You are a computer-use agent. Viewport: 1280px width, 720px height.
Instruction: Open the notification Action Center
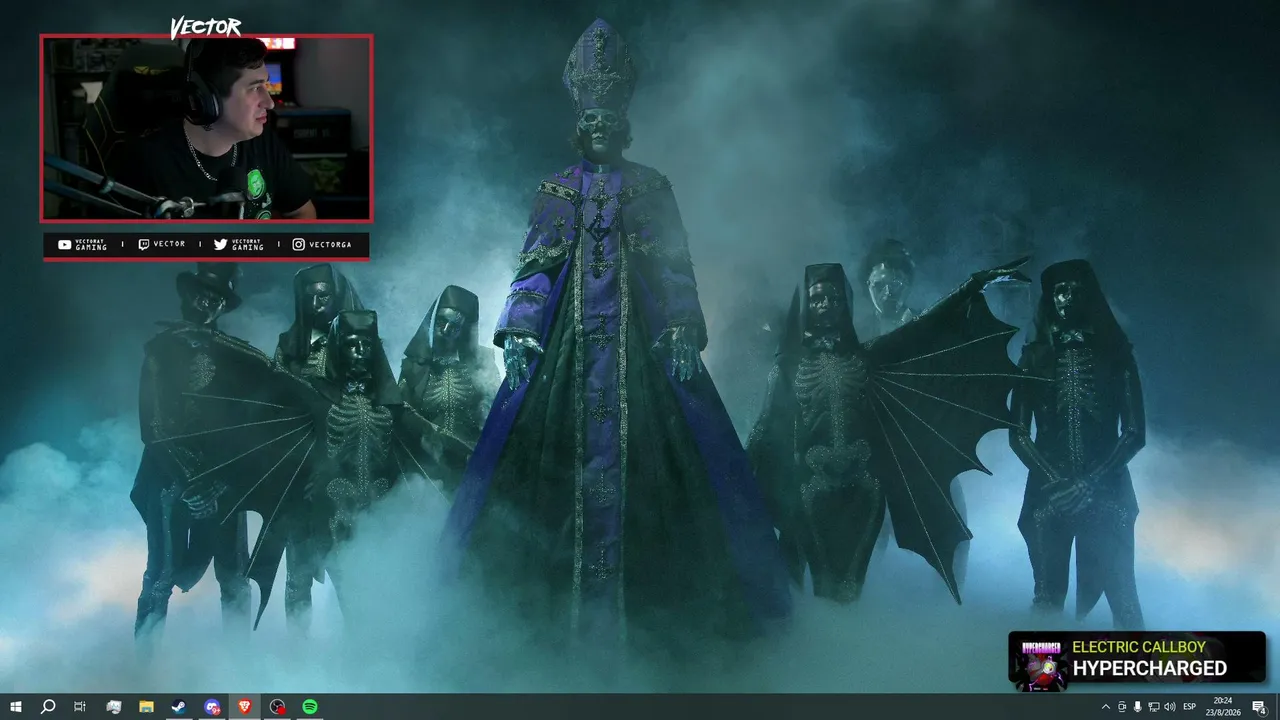(x=1259, y=707)
